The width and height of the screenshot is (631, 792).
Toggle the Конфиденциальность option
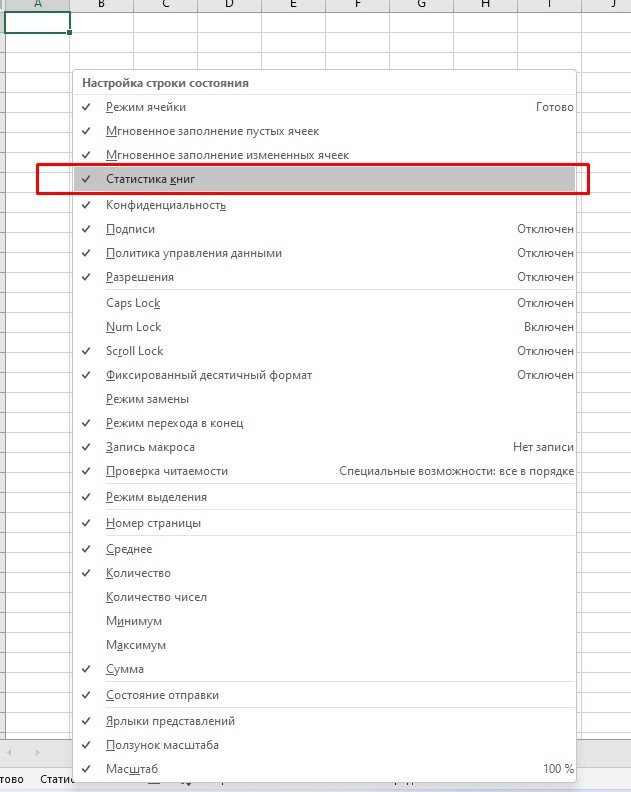pyautogui.click(x=324, y=205)
